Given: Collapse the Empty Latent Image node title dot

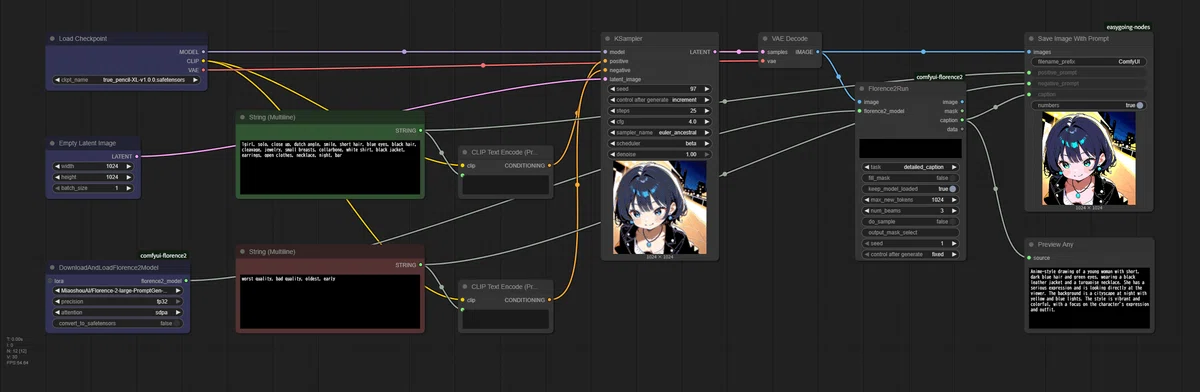Looking at the screenshot, I should click(x=52, y=143).
